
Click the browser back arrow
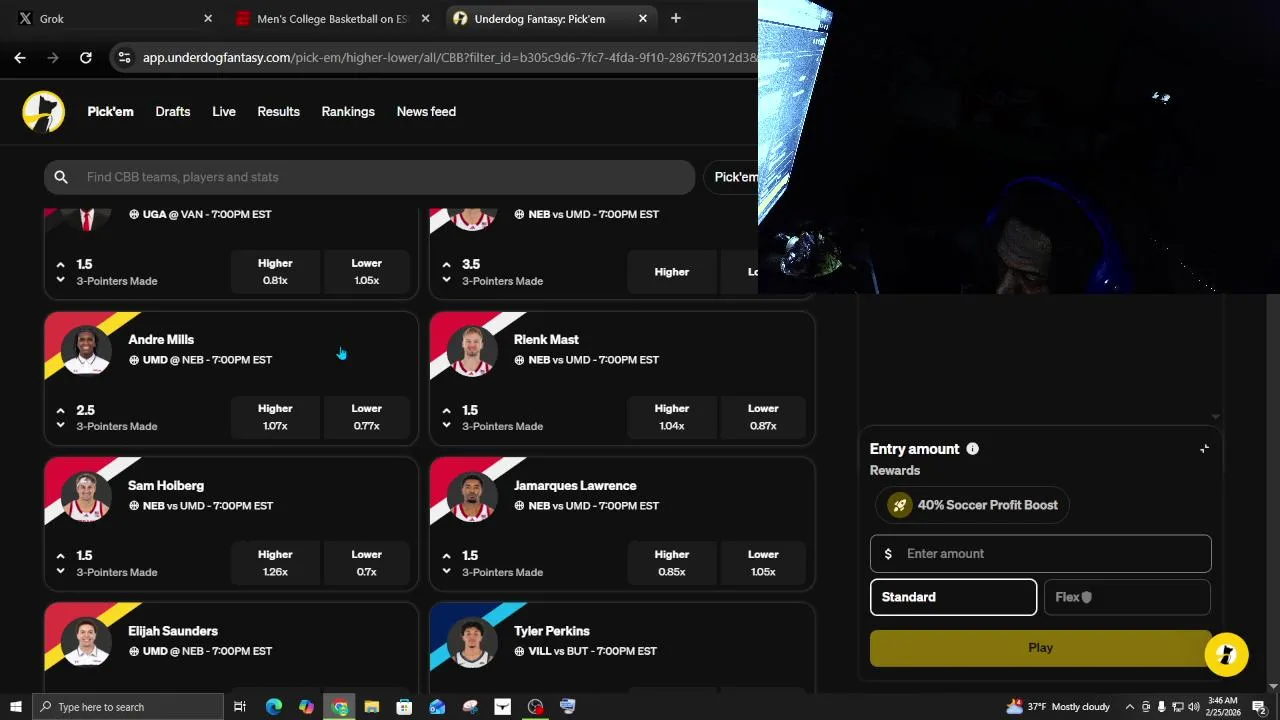pyautogui.click(x=20, y=58)
